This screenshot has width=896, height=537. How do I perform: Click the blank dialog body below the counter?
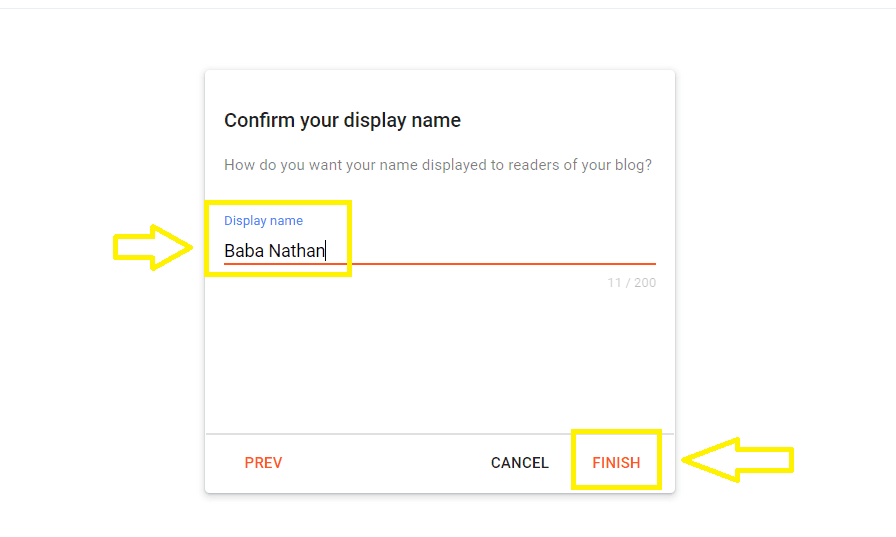click(x=440, y=360)
